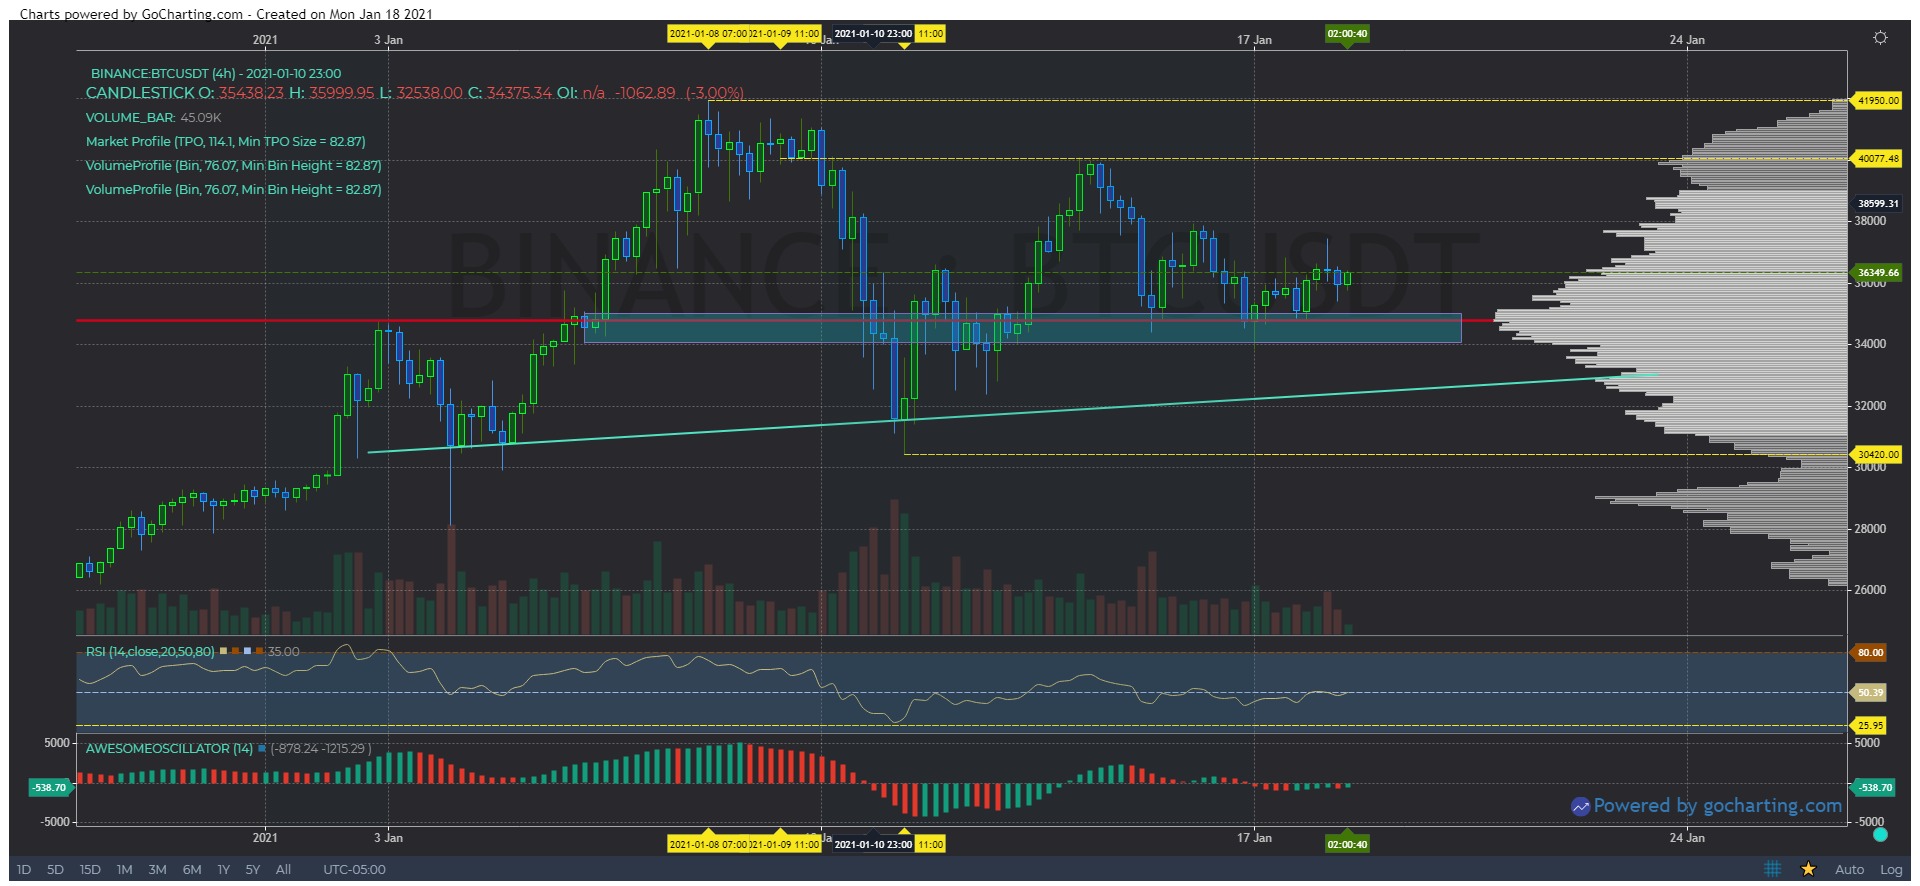Select the 1D time range
Image resolution: width=1920 pixels, height=886 pixels.
(x=24, y=869)
